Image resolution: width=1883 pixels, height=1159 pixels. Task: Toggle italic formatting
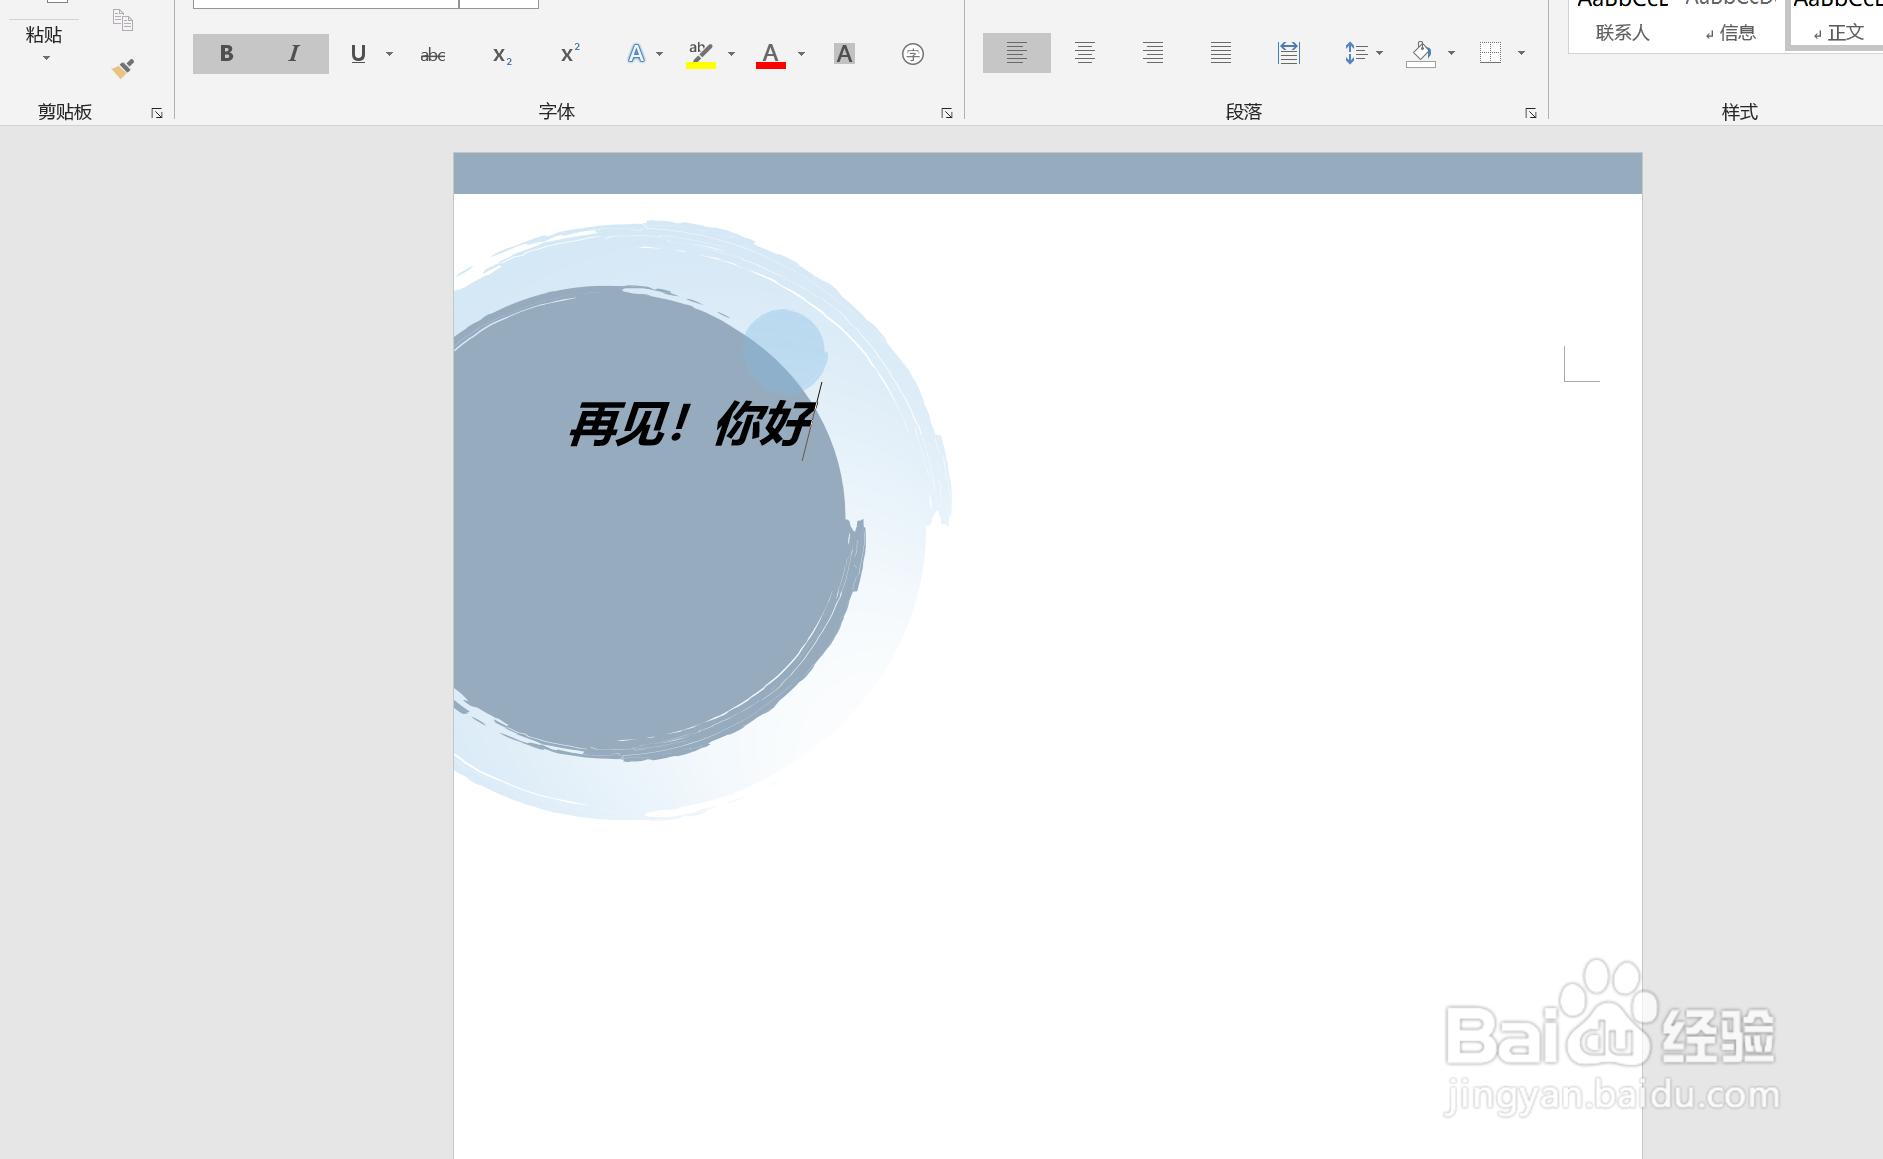pyautogui.click(x=293, y=53)
